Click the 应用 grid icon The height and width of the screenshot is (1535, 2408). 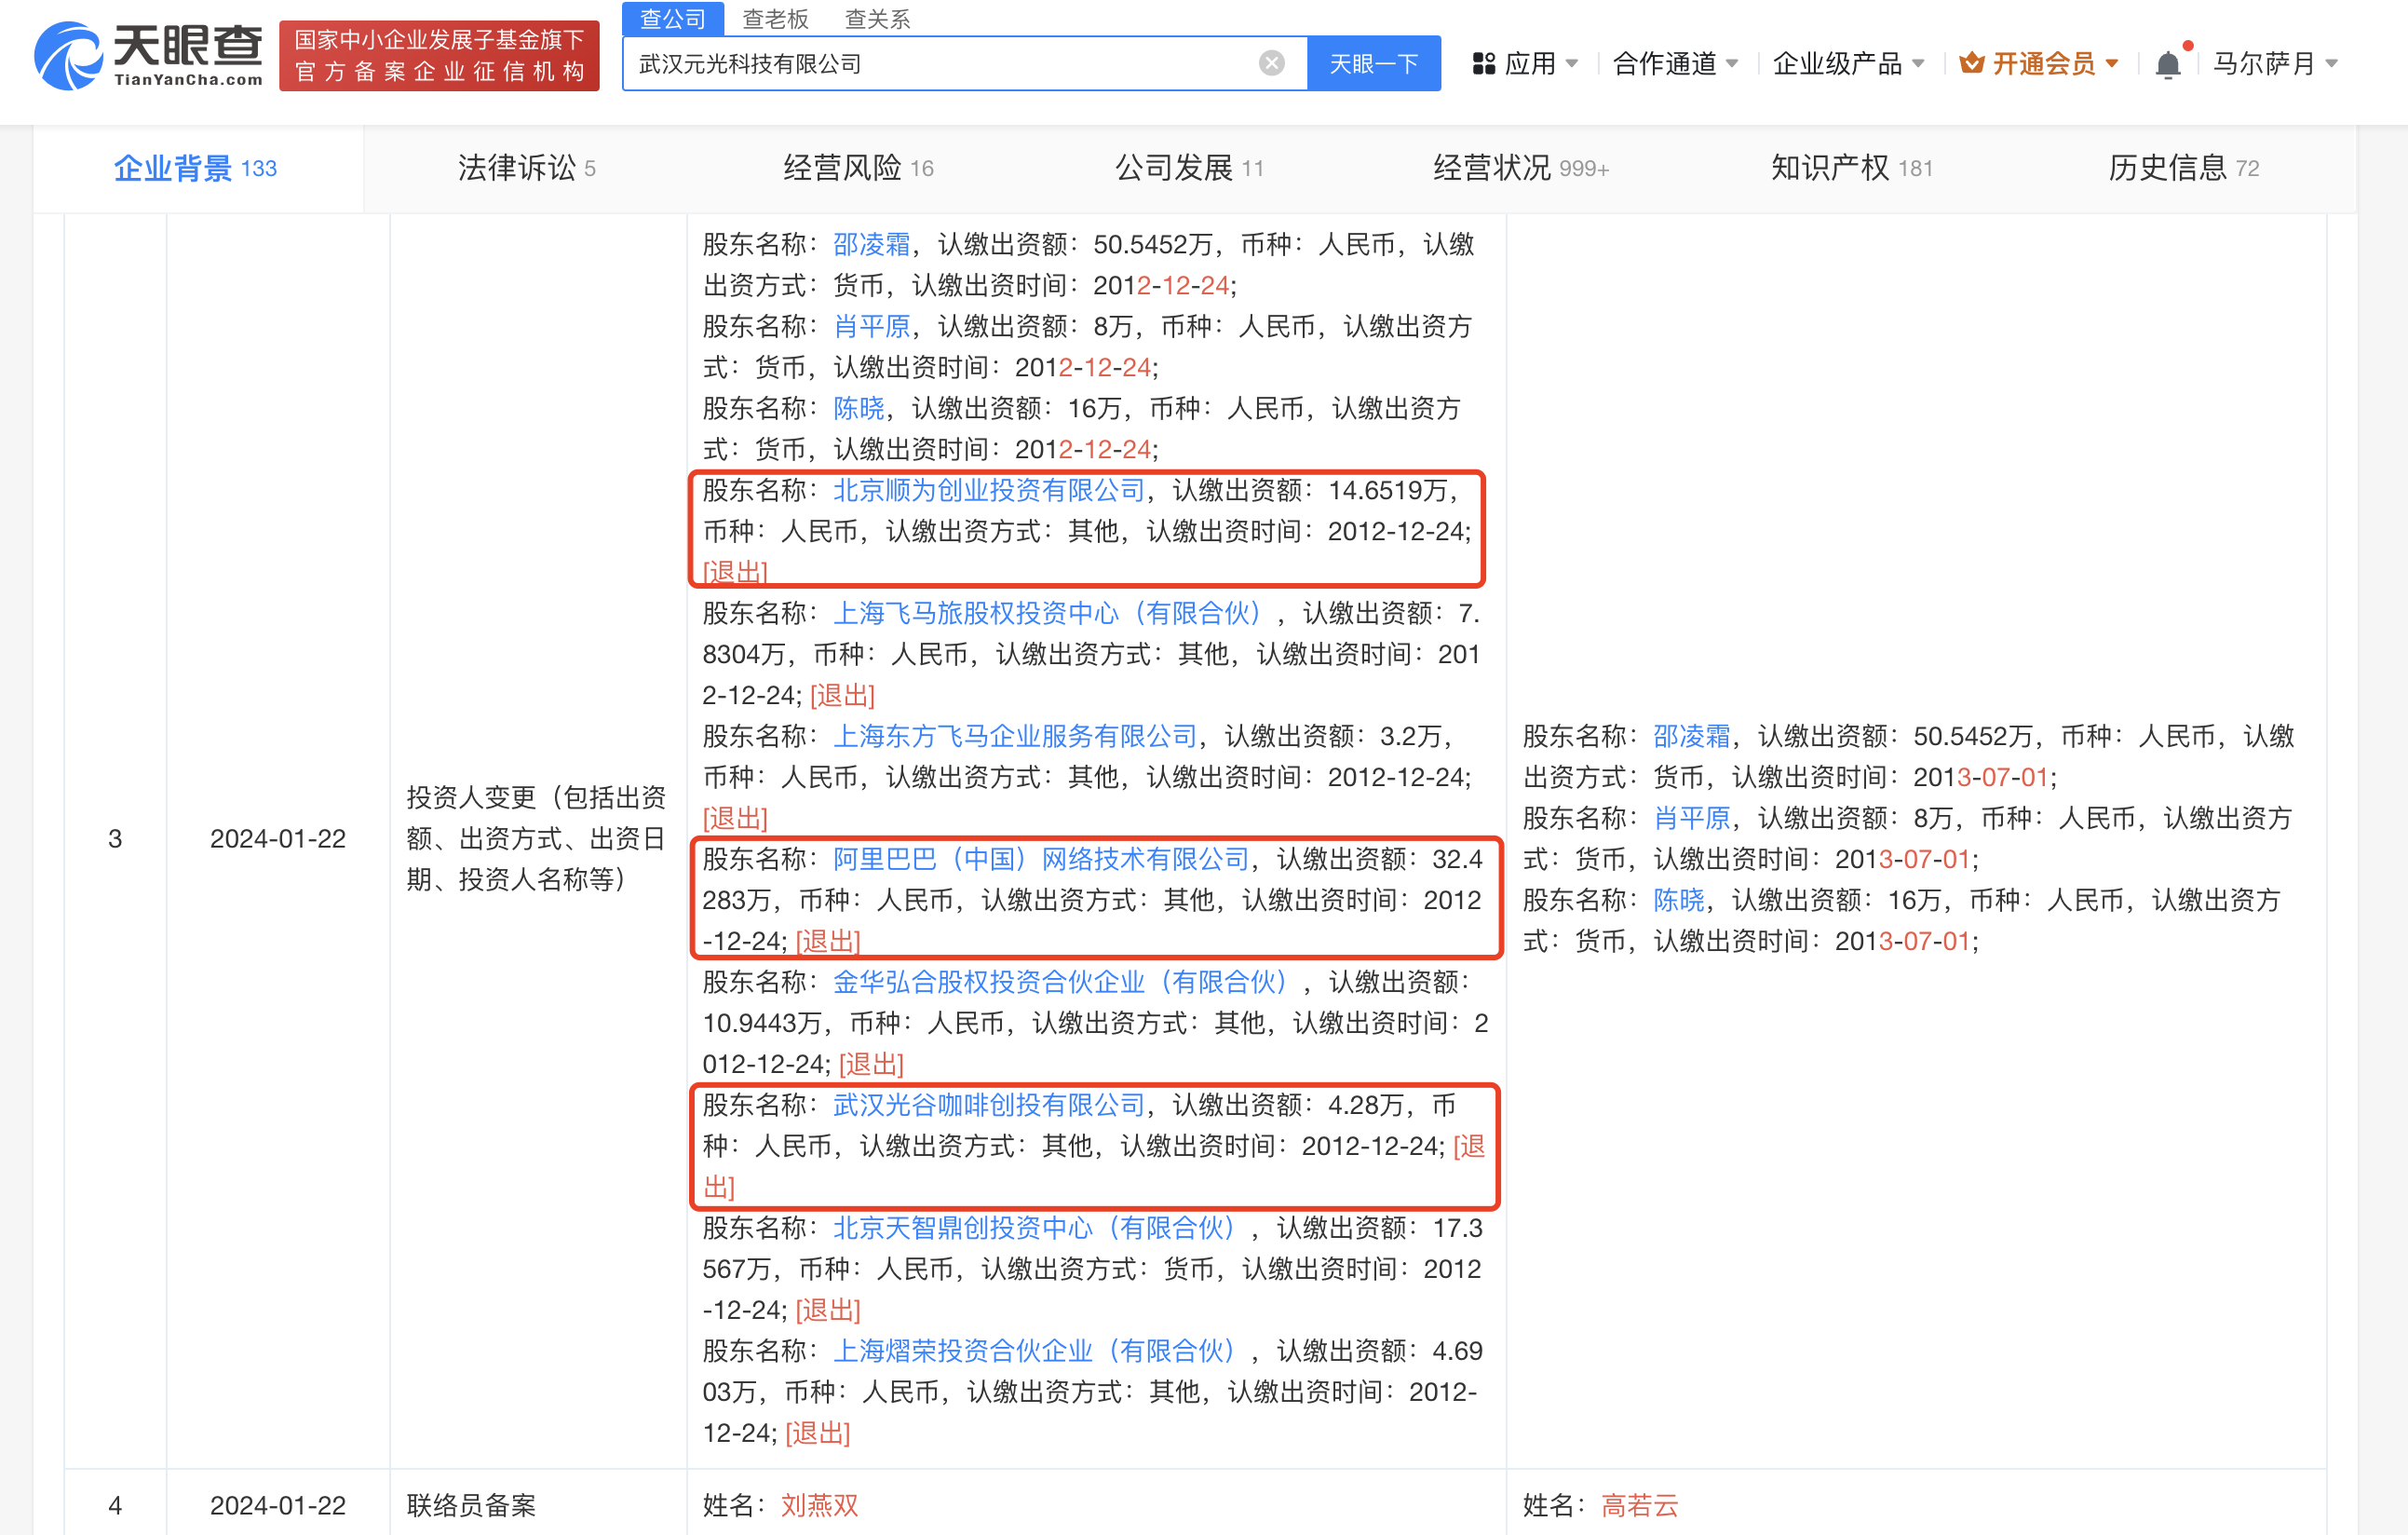click(x=1483, y=64)
